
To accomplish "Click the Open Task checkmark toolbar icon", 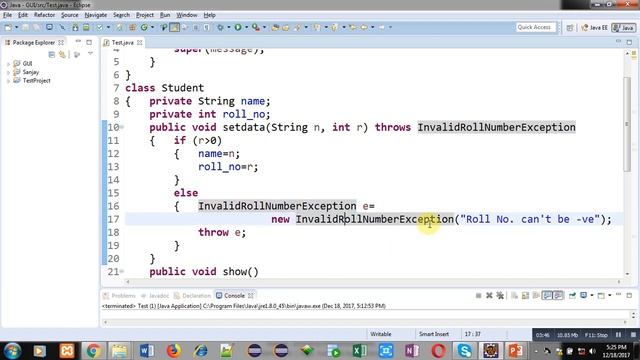I will (100, 27).
